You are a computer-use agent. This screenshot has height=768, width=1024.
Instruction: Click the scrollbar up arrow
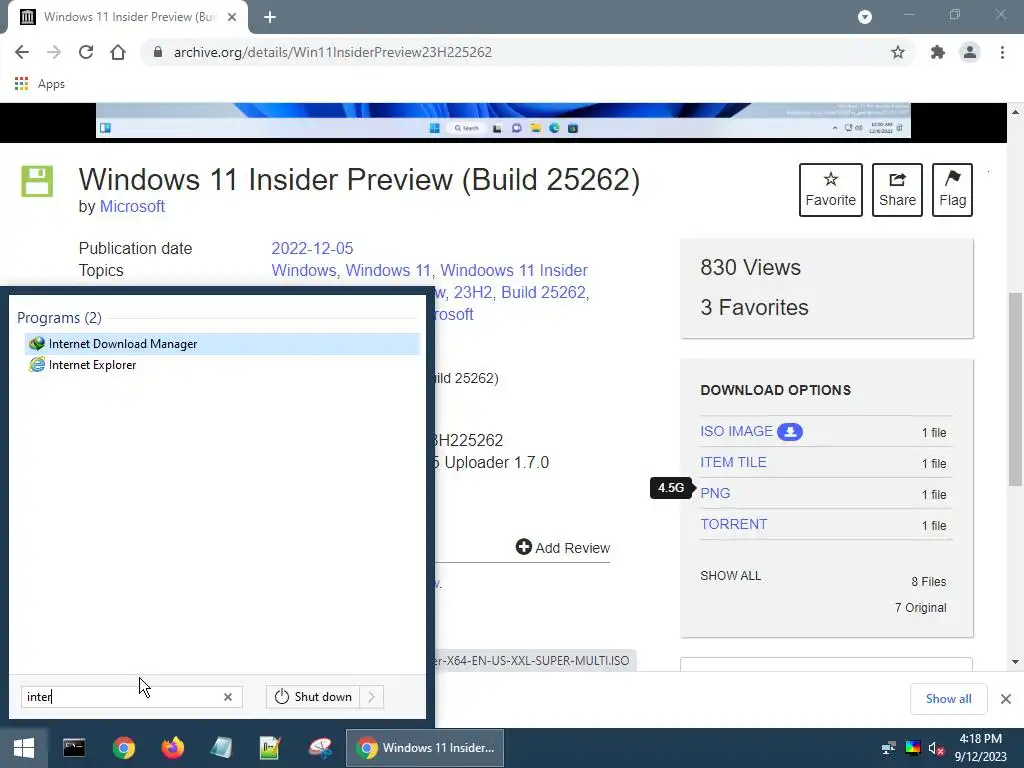coord(1015,112)
